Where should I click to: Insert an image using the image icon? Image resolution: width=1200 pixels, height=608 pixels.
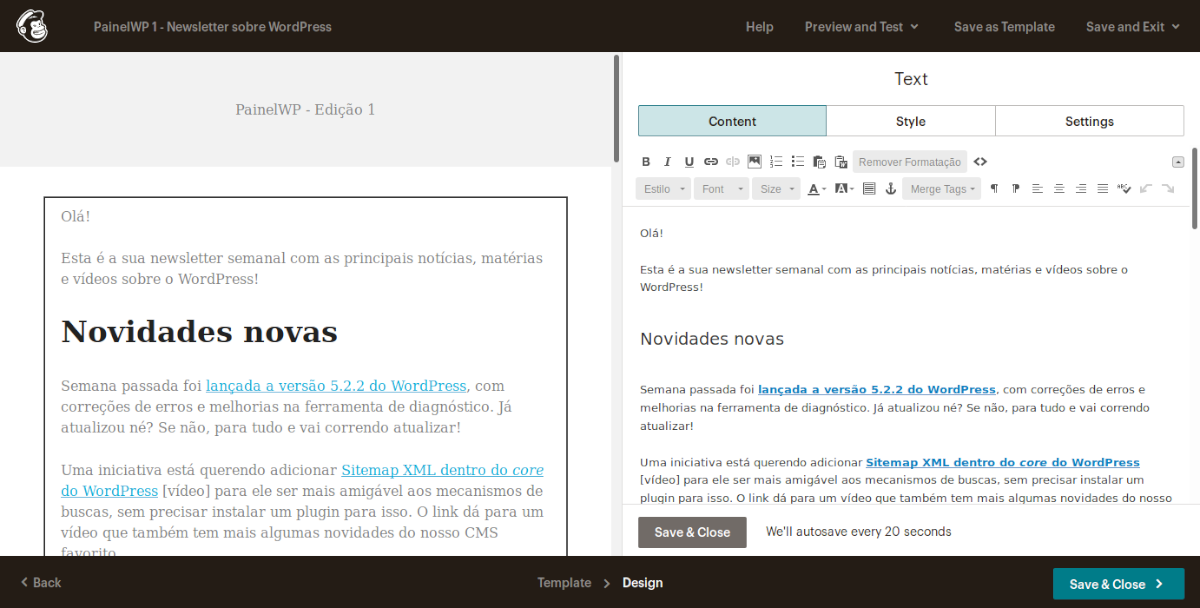click(x=754, y=162)
